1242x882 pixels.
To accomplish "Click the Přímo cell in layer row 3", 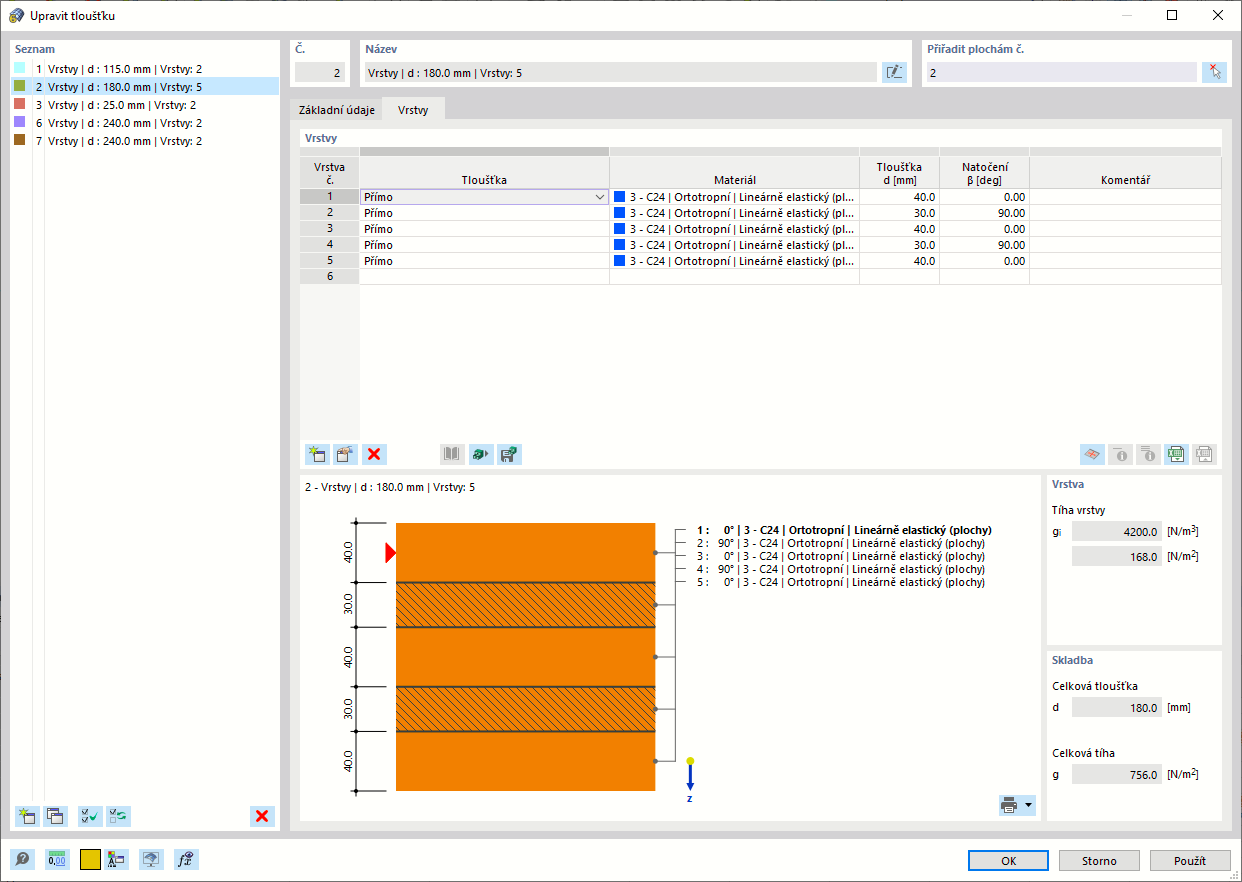I will click(x=484, y=229).
